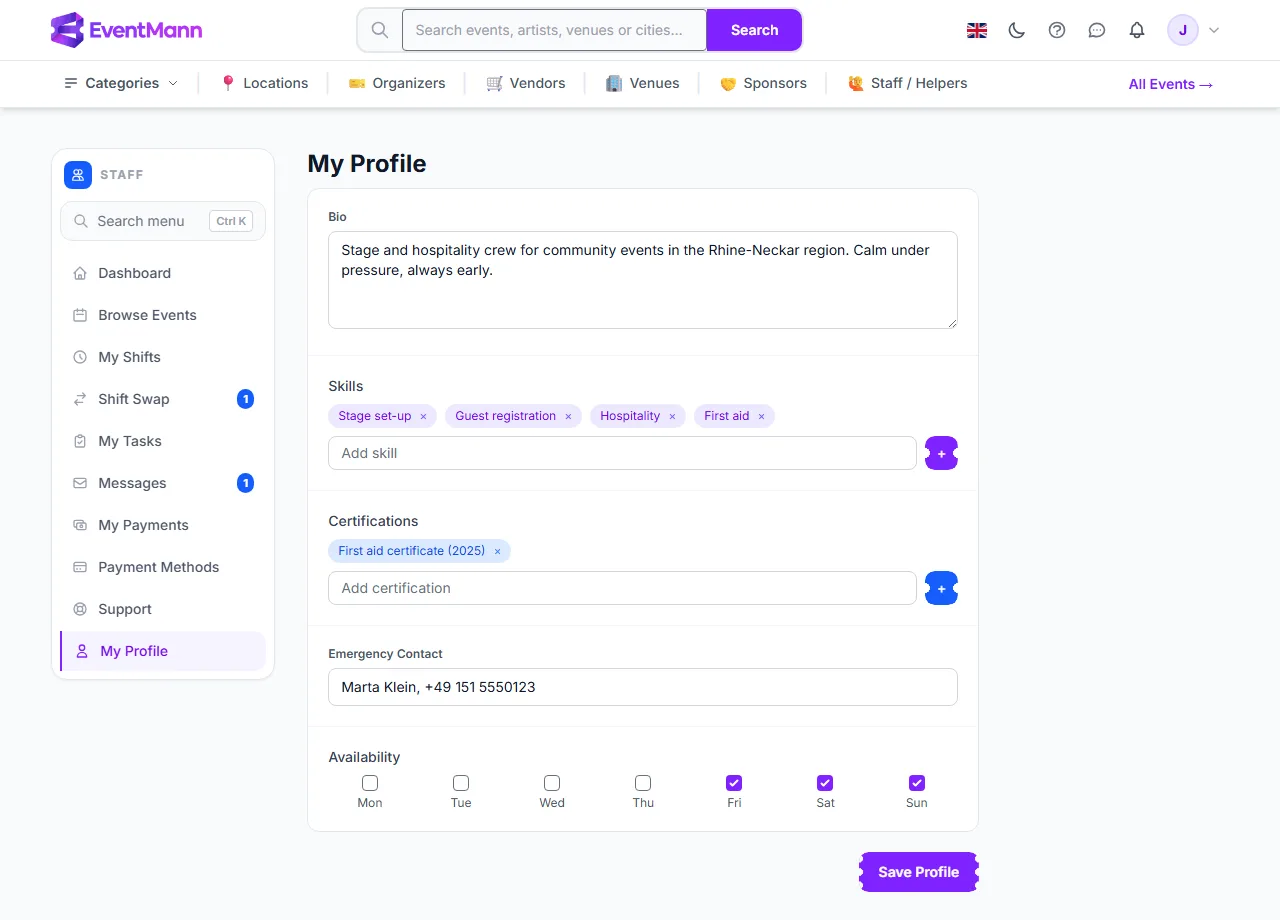Screen dimensions: 1280x920
Task: Expand the Categories dropdown
Action: click(121, 83)
